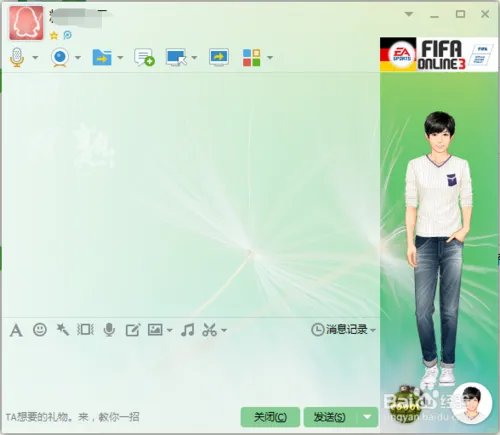
Task: Open the emoji smiley picker
Action: tap(40, 330)
